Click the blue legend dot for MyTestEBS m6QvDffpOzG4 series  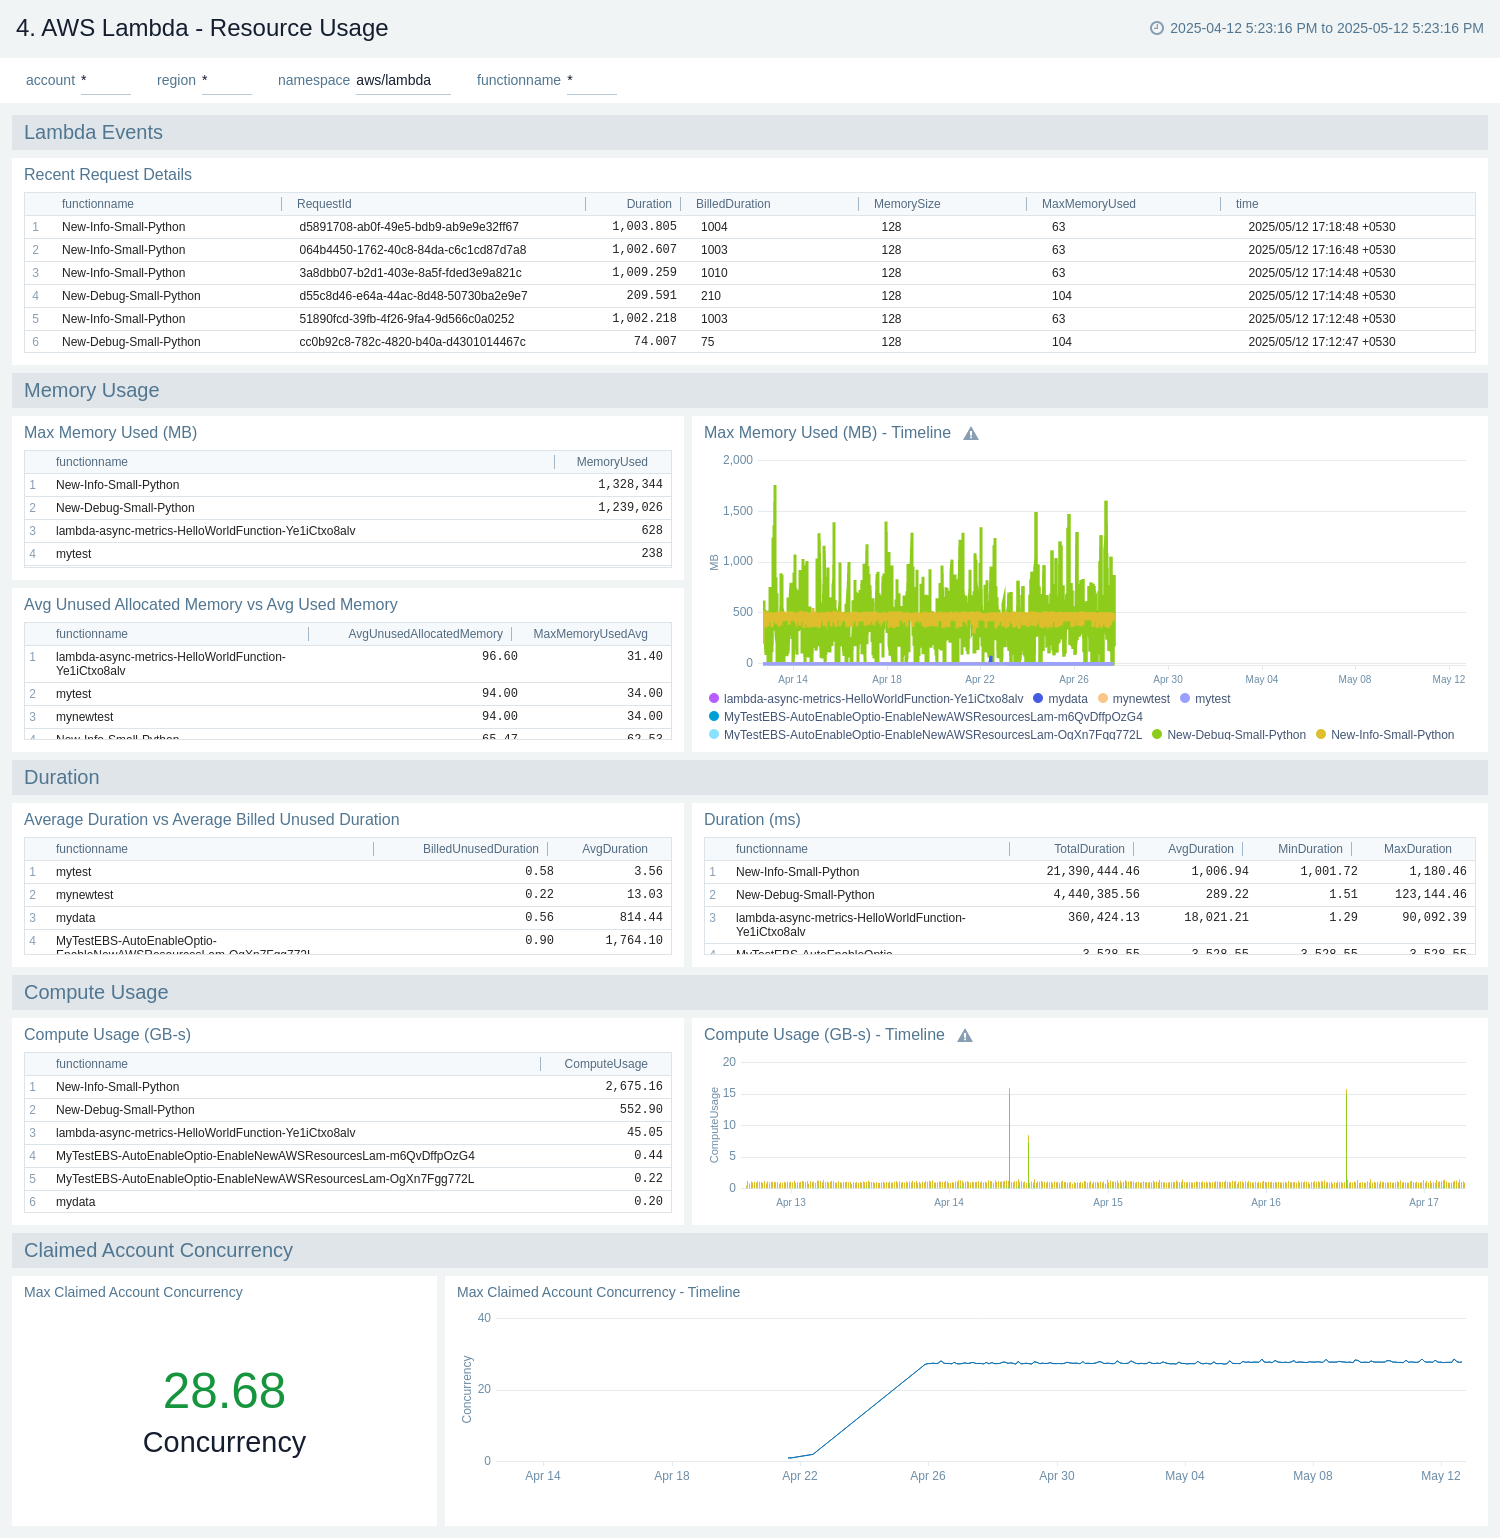(713, 716)
